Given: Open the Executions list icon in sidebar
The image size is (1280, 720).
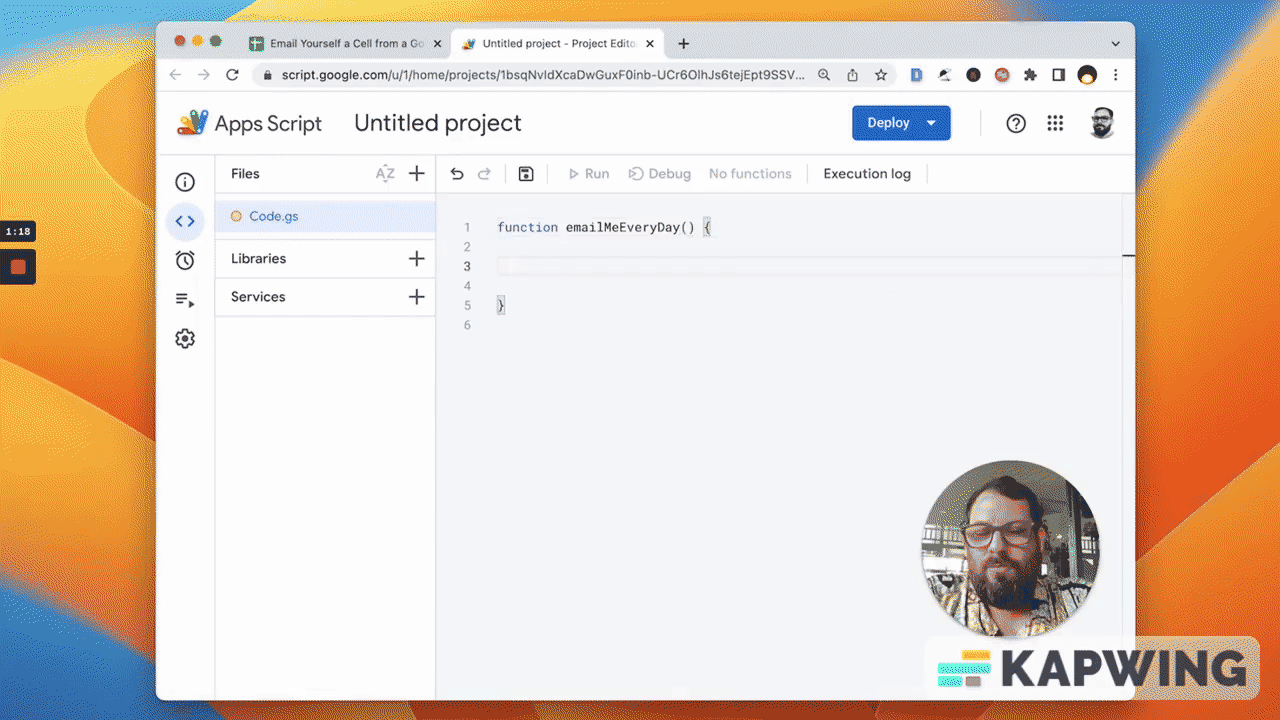Looking at the screenshot, I should 185,299.
